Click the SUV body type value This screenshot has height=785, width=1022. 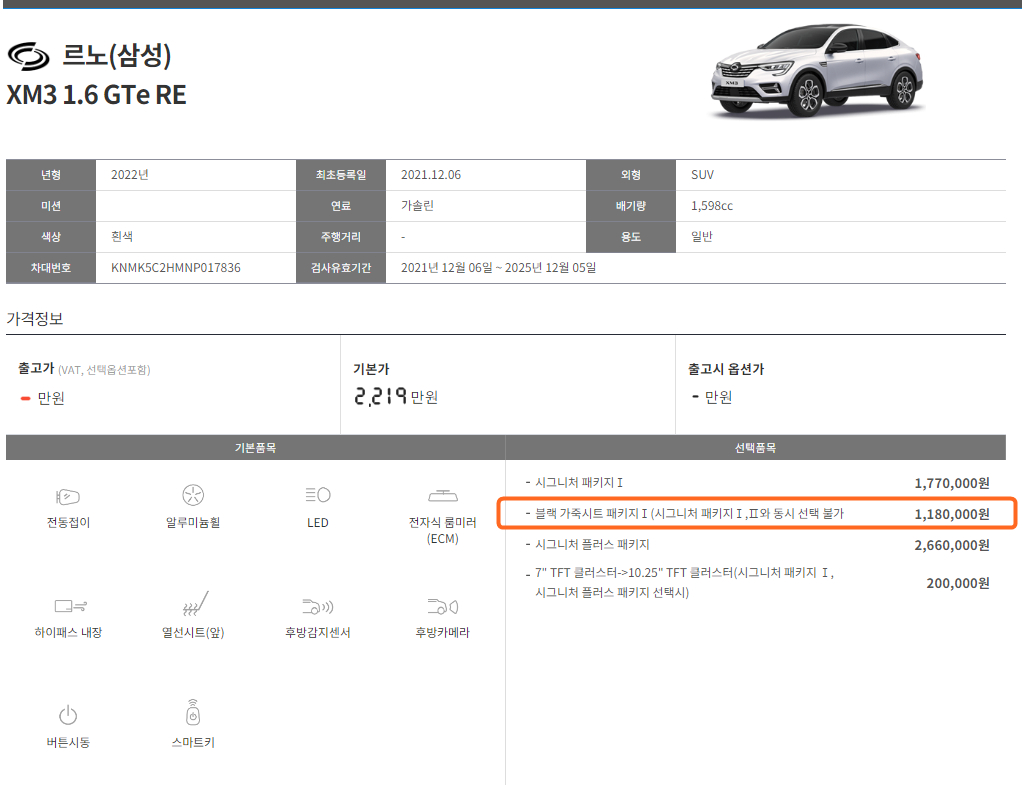(x=703, y=175)
